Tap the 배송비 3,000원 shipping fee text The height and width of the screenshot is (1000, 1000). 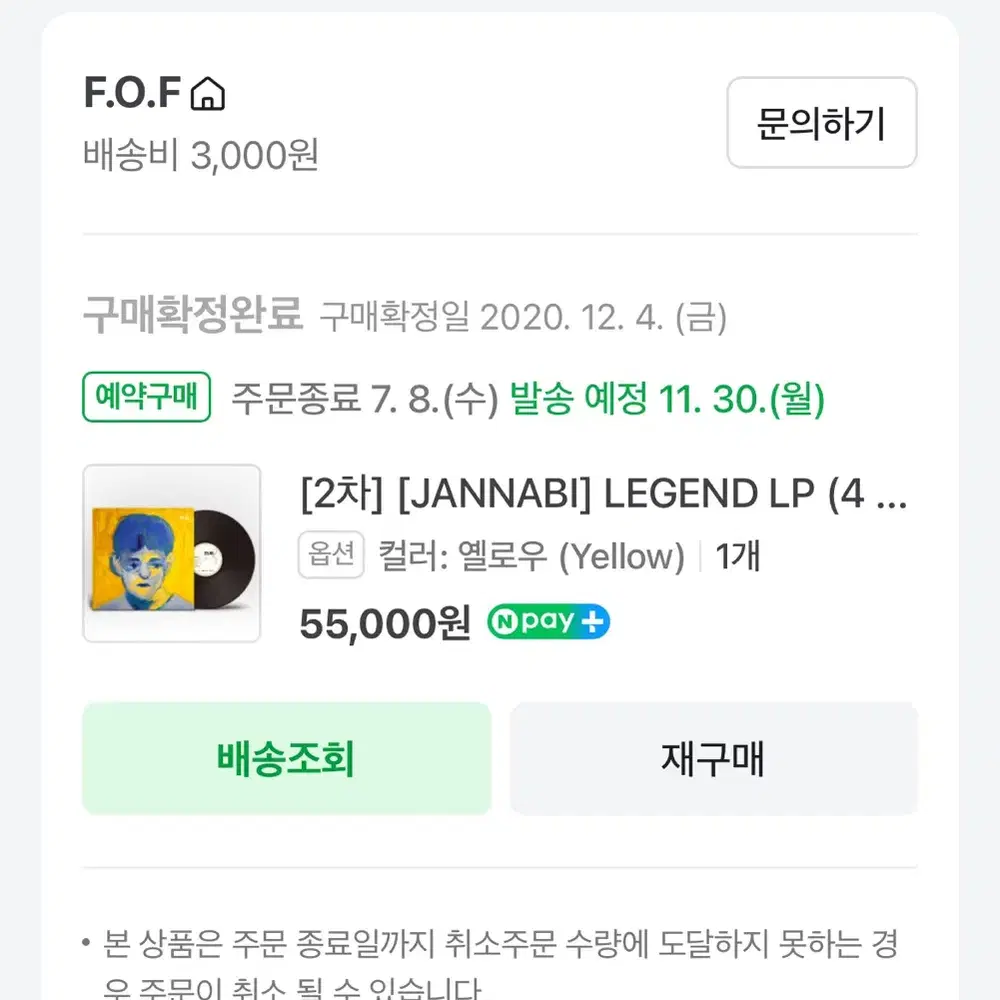click(x=201, y=155)
